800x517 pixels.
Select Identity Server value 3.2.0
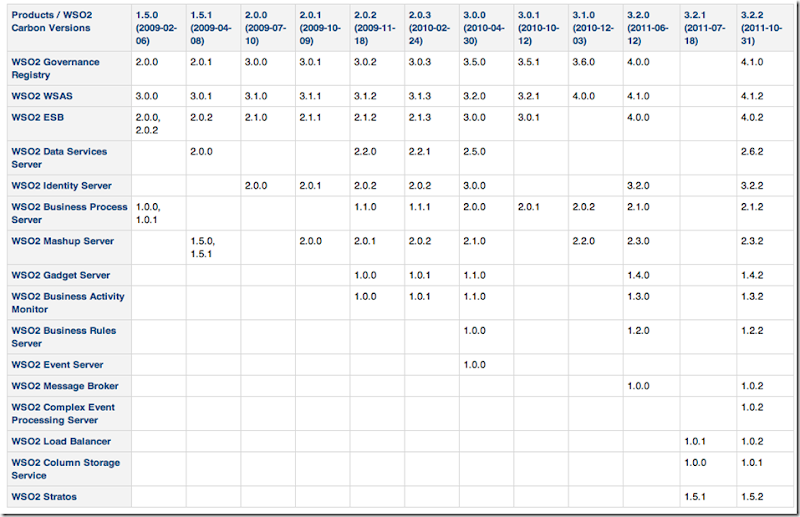point(638,186)
